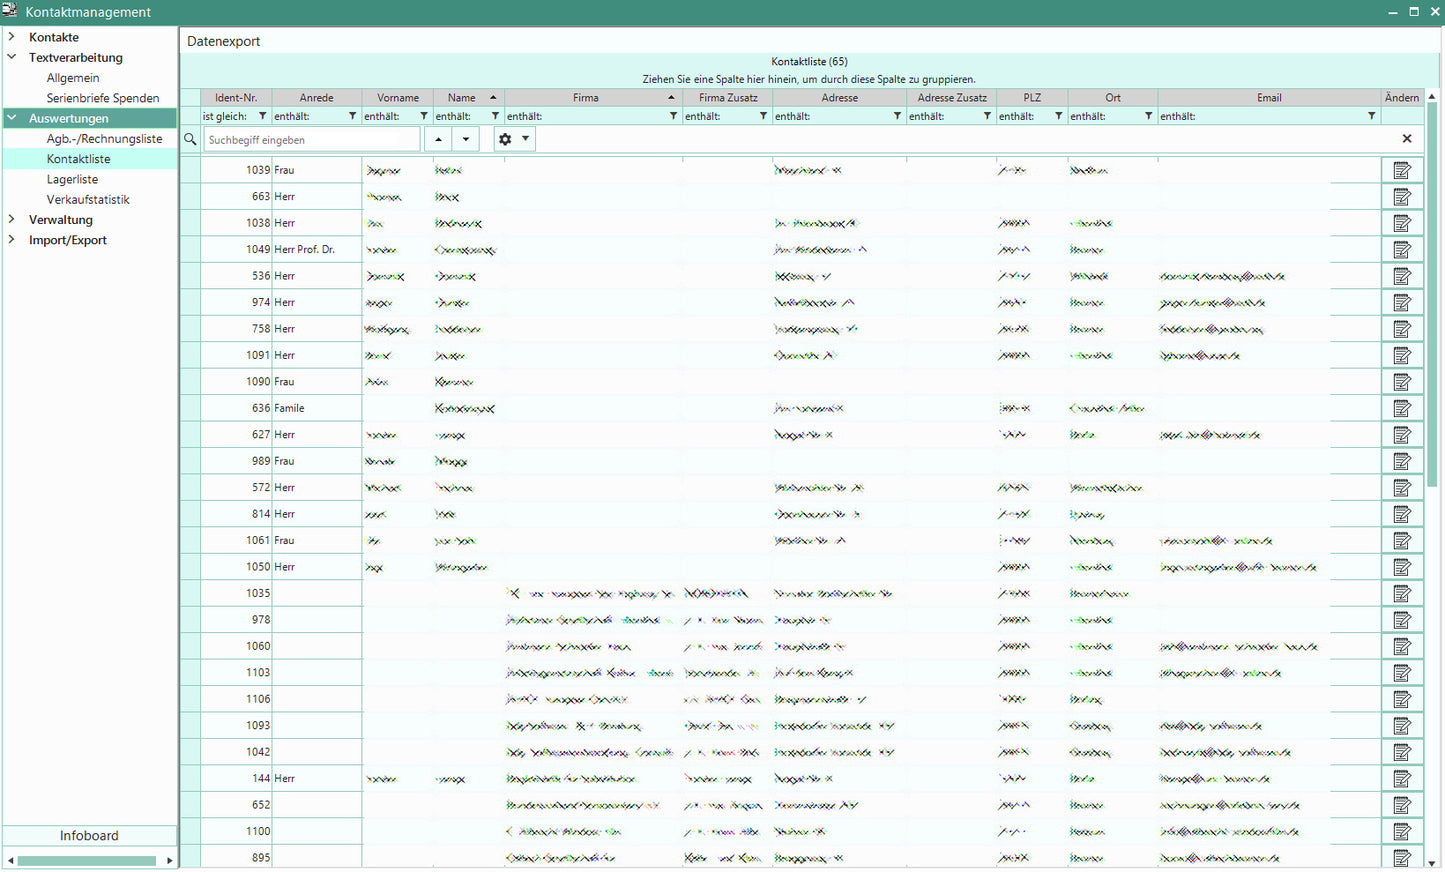Screen dimensions: 1445x872
Task: Open Serienbriefe Spenden entry
Action: [102, 98]
